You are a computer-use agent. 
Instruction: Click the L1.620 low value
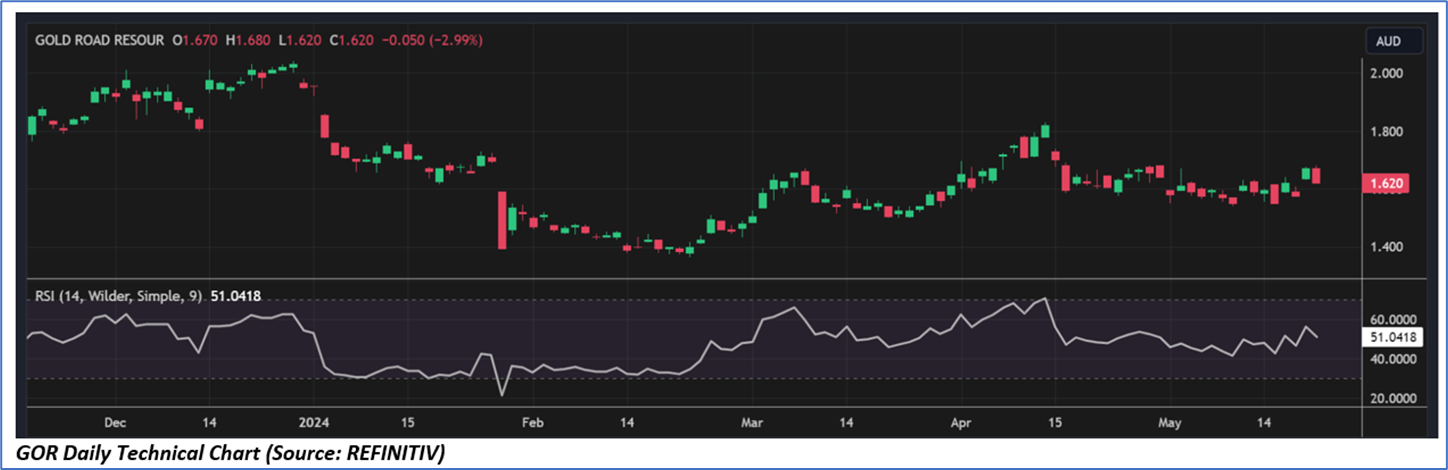301,41
